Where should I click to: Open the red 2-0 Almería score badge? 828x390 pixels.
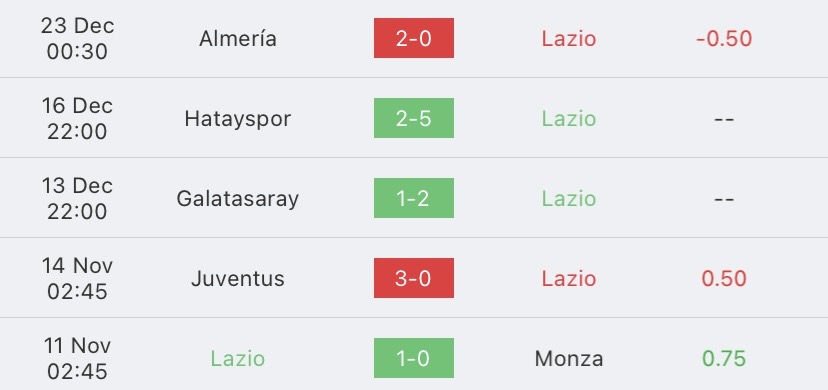pyautogui.click(x=413, y=38)
